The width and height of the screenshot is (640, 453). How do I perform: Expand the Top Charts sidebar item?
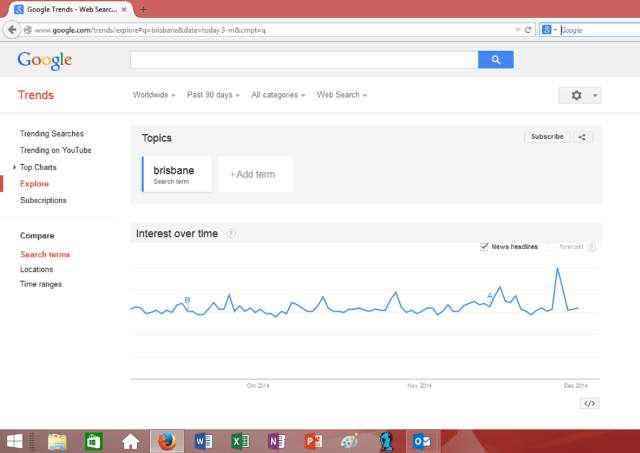point(38,167)
